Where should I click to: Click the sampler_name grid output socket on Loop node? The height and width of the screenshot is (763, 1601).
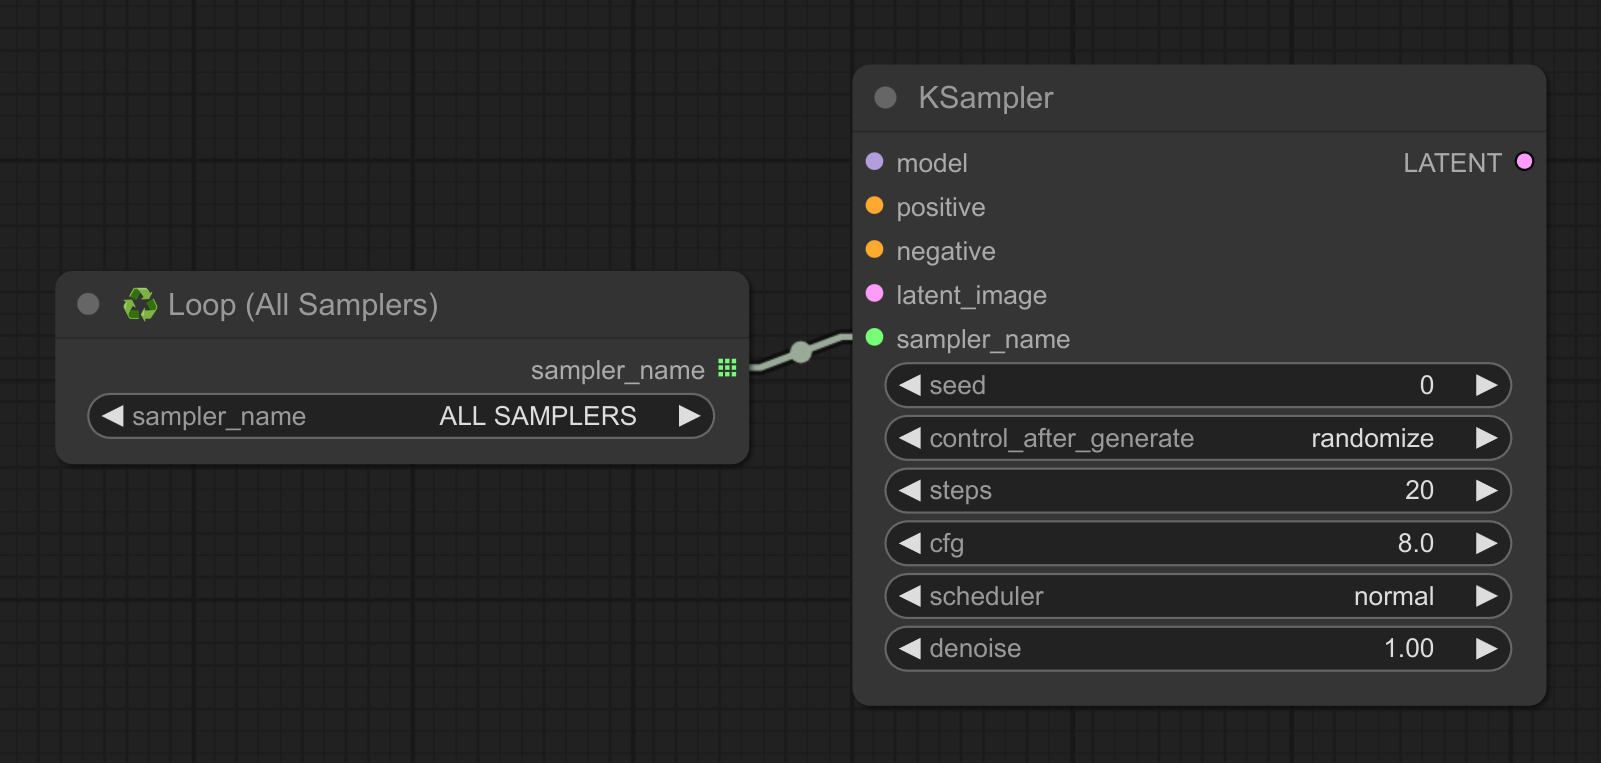[x=727, y=369]
